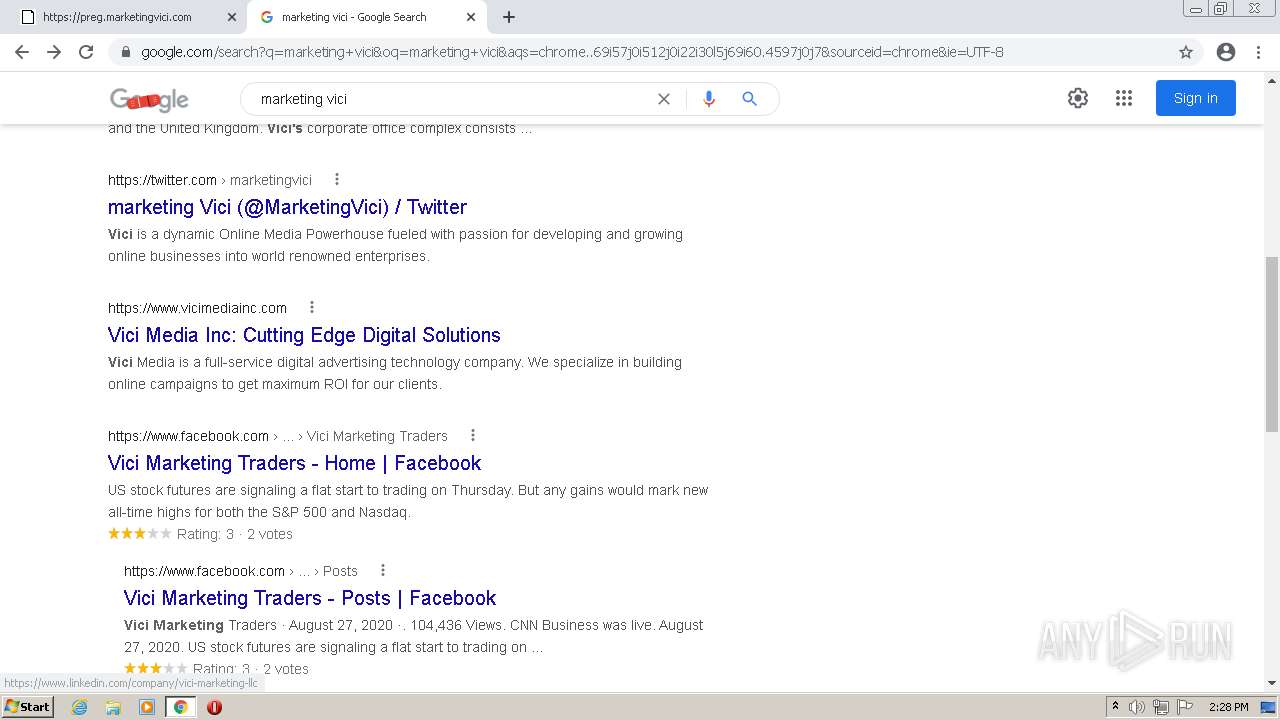Screen dimensions: 1280x720
Task: View site security info via lock icon
Action: tap(126, 52)
